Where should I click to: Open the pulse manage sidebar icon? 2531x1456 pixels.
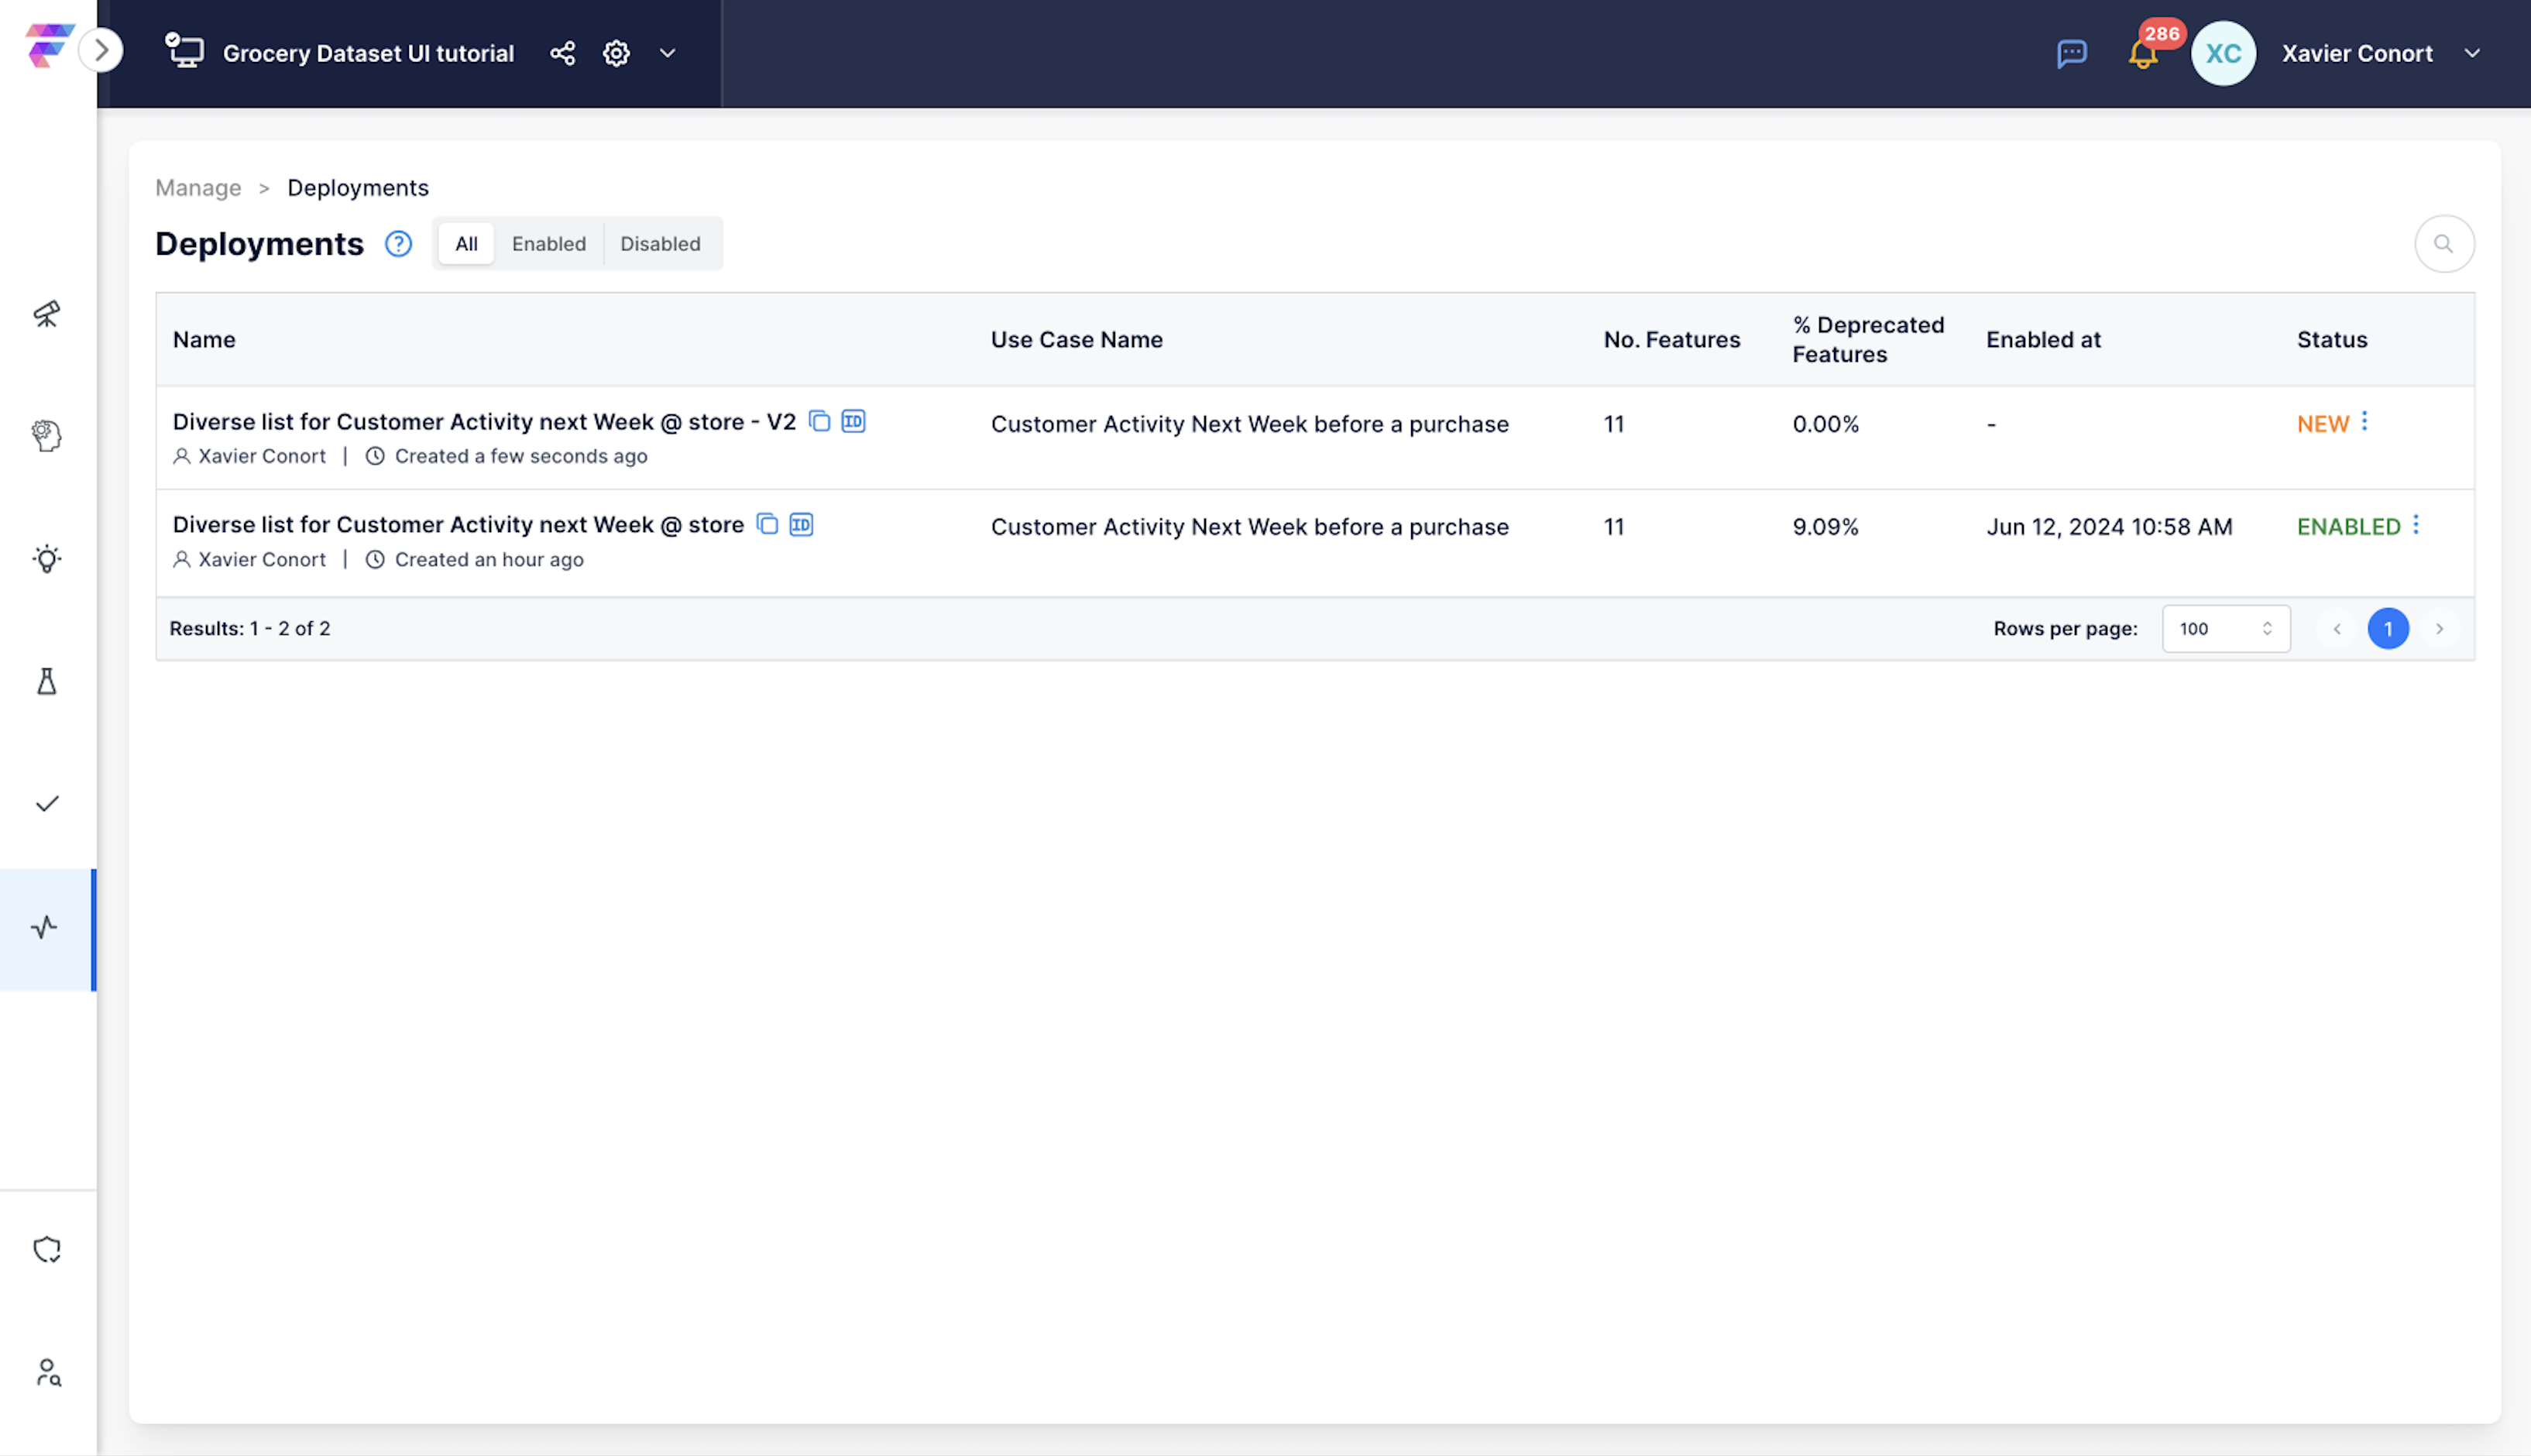[45, 927]
